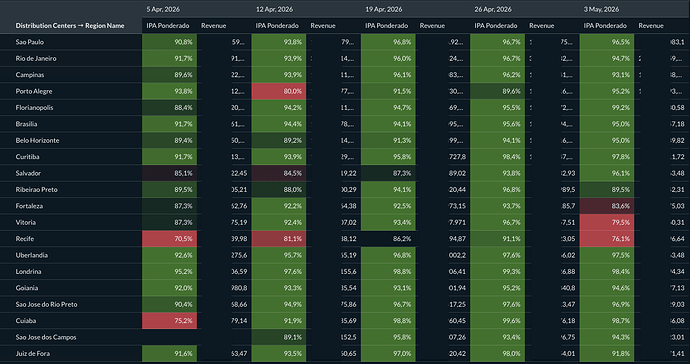Select the Brasilia row label
Screen dimensions: 690x364
pyautogui.click(x=26, y=124)
